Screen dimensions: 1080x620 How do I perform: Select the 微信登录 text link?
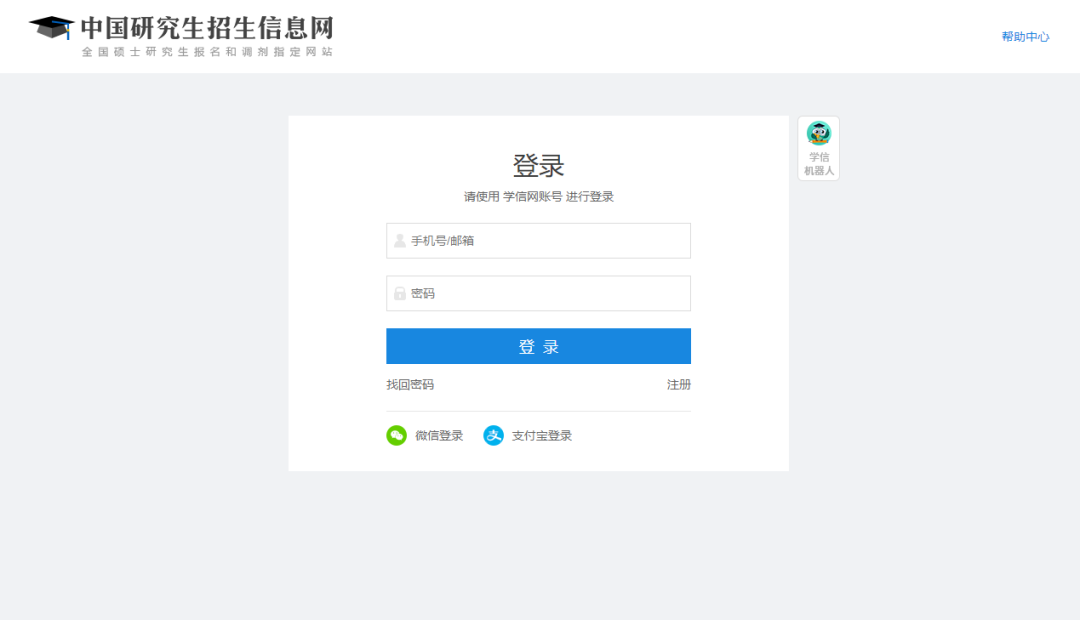(439, 436)
